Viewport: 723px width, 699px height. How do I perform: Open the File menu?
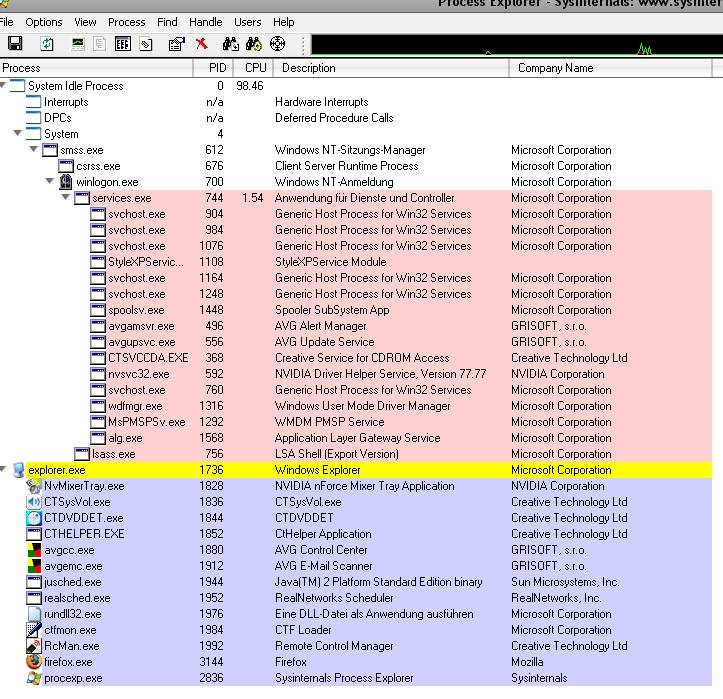6,22
